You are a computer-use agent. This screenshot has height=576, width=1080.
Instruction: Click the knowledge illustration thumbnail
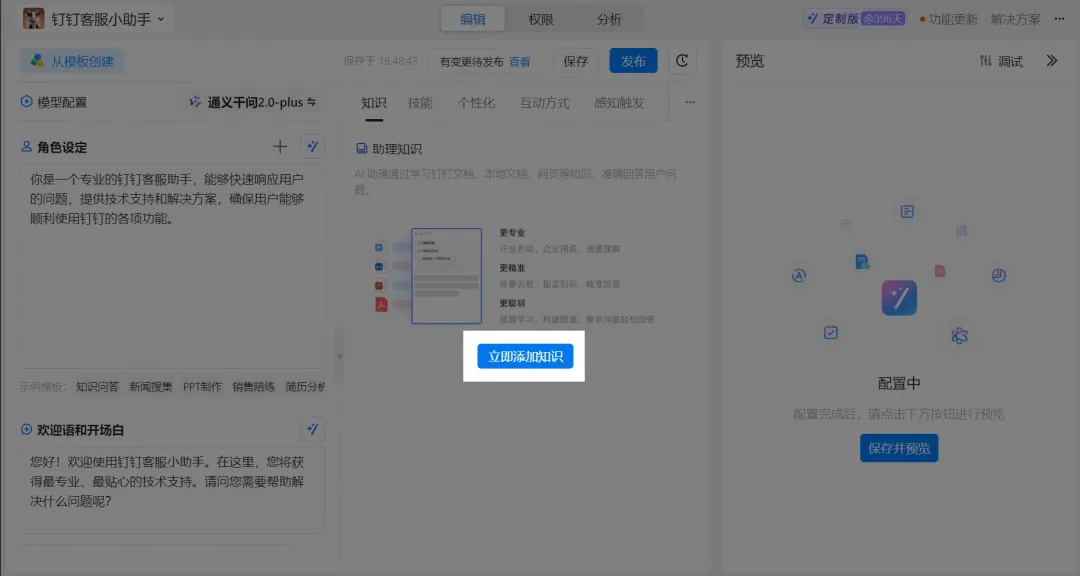pyautogui.click(x=428, y=276)
